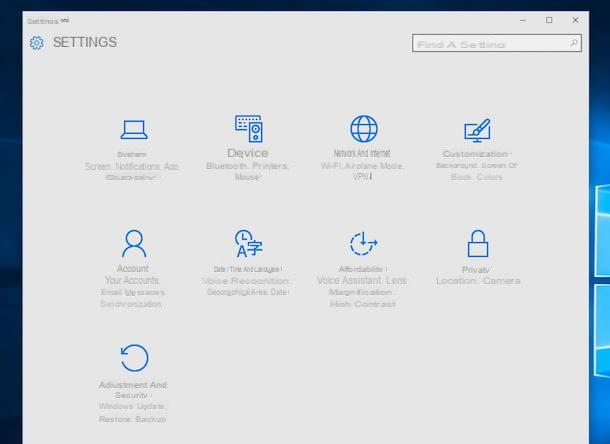Open the Date, Time and Language icon
610x444 pixels.
249,244
